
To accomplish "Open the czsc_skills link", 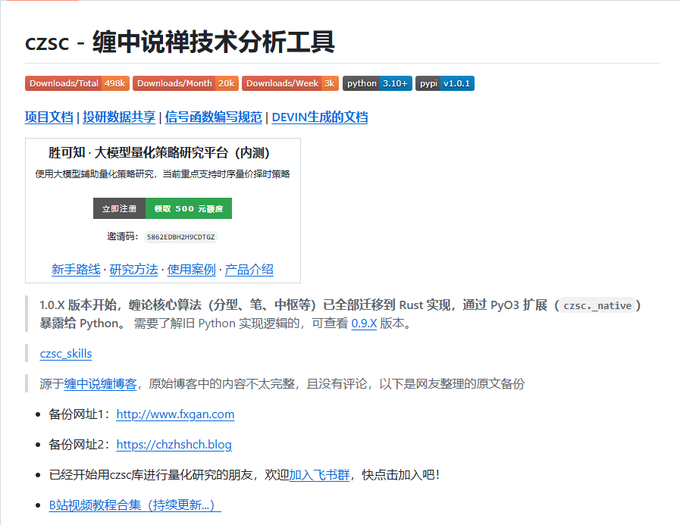I will click(66, 354).
